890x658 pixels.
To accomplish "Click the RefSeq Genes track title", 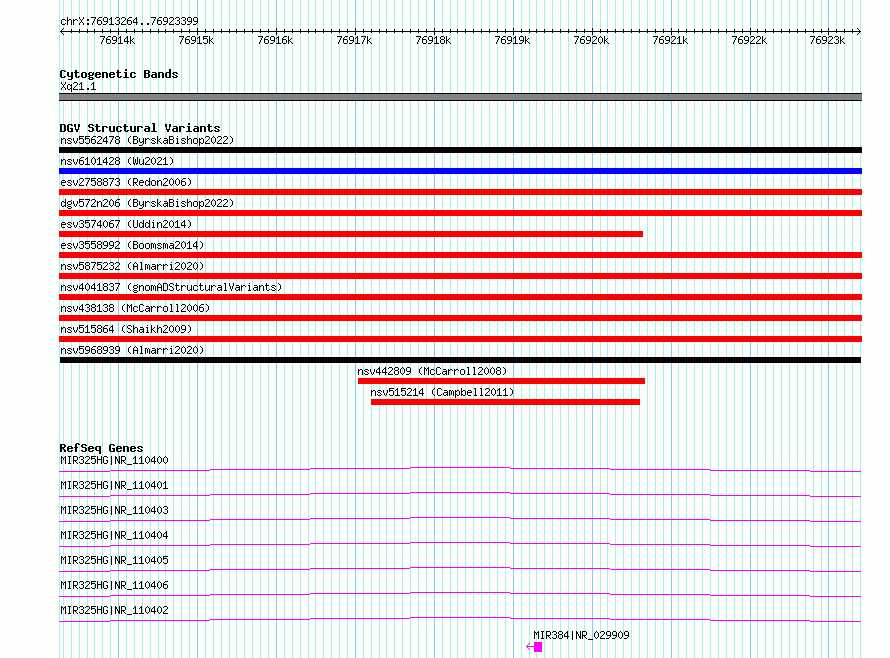I will 101,448.
